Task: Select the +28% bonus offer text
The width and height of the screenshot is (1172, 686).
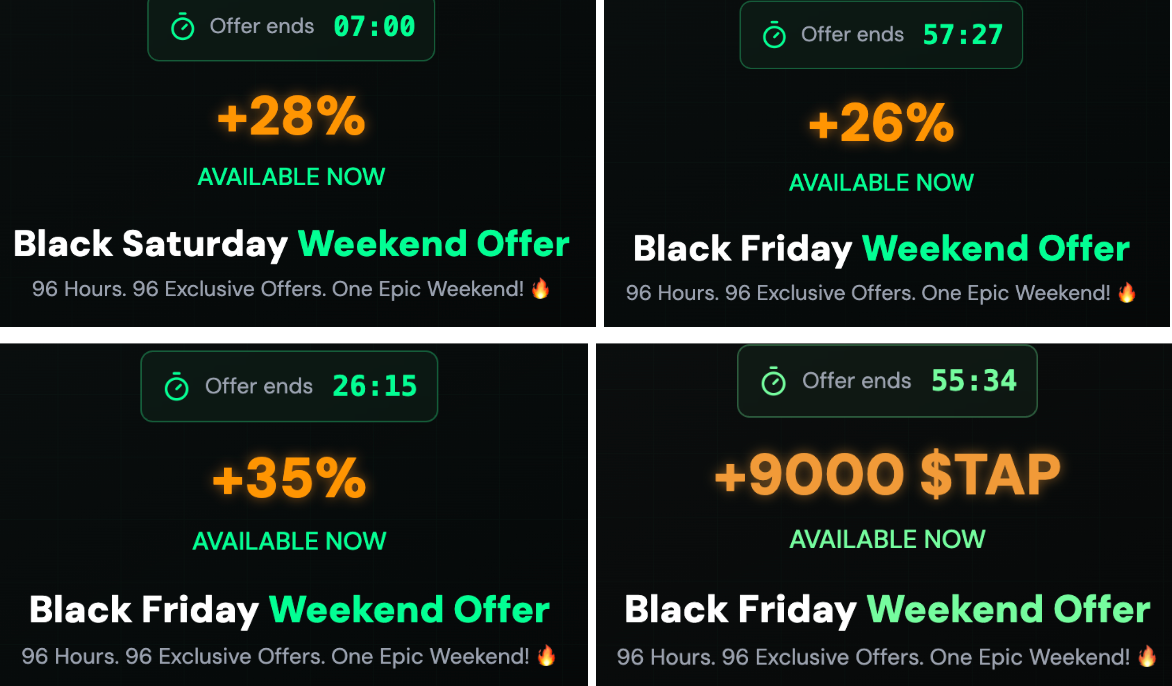Action: (291, 118)
